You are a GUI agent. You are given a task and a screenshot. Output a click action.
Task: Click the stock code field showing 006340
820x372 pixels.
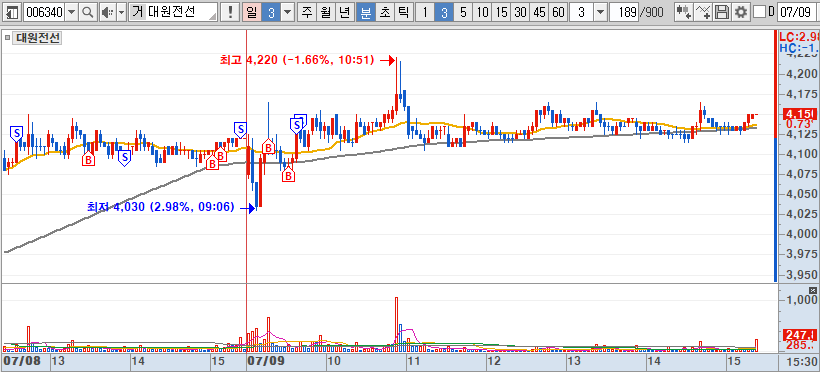(44, 12)
